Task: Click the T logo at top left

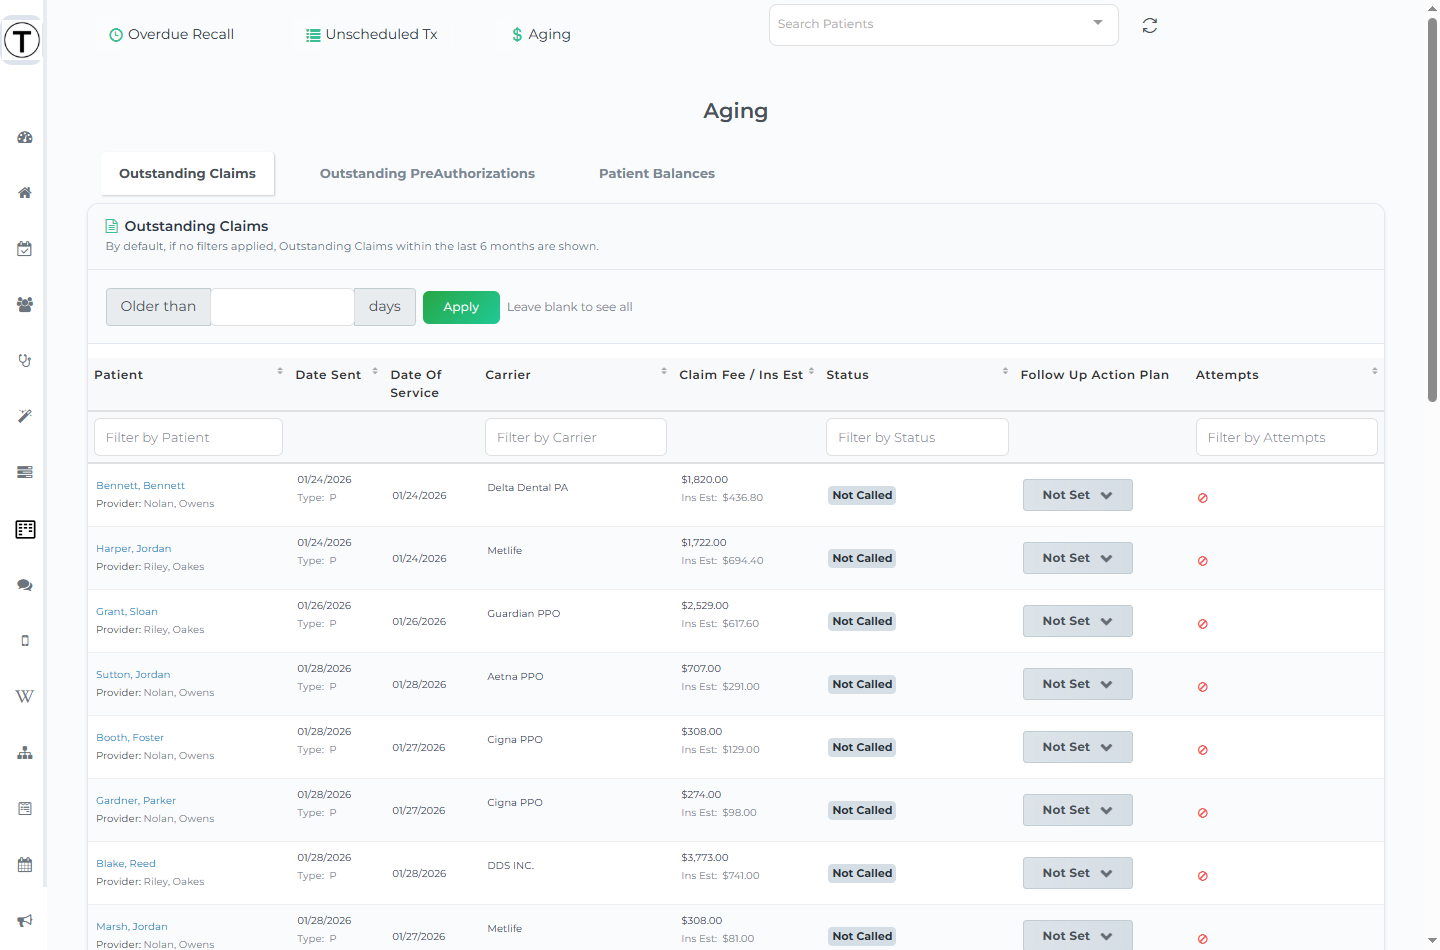Action: point(22,41)
